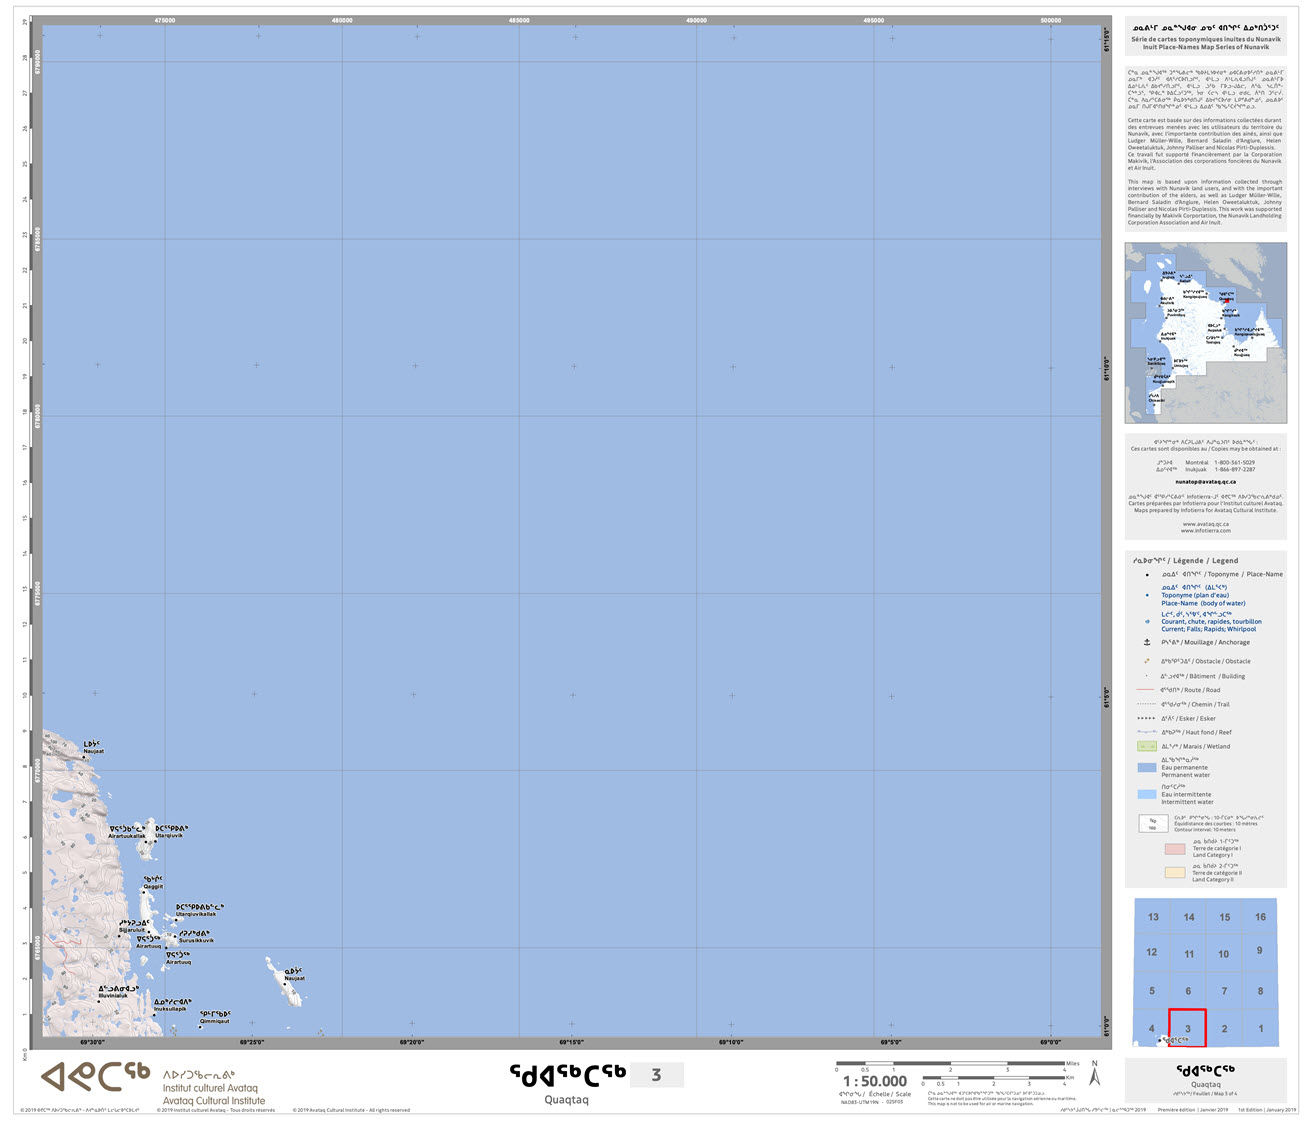Click the 'Institut culturel Avataq' text
The height and width of the screenshot is (1125, 1305).
coord(210,1088)
